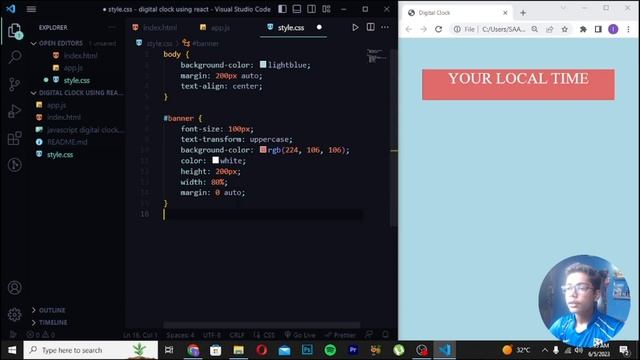
Task: Toggle the primary side bar layout icon
Action: coord(282,9)
